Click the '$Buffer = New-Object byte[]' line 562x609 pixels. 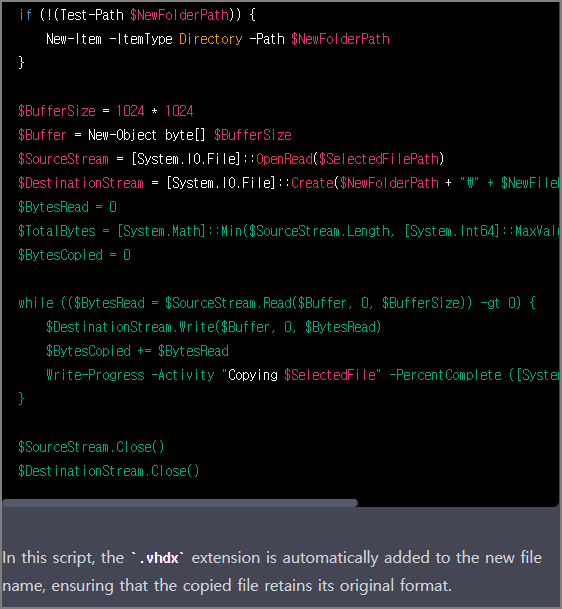coord(155,135)
